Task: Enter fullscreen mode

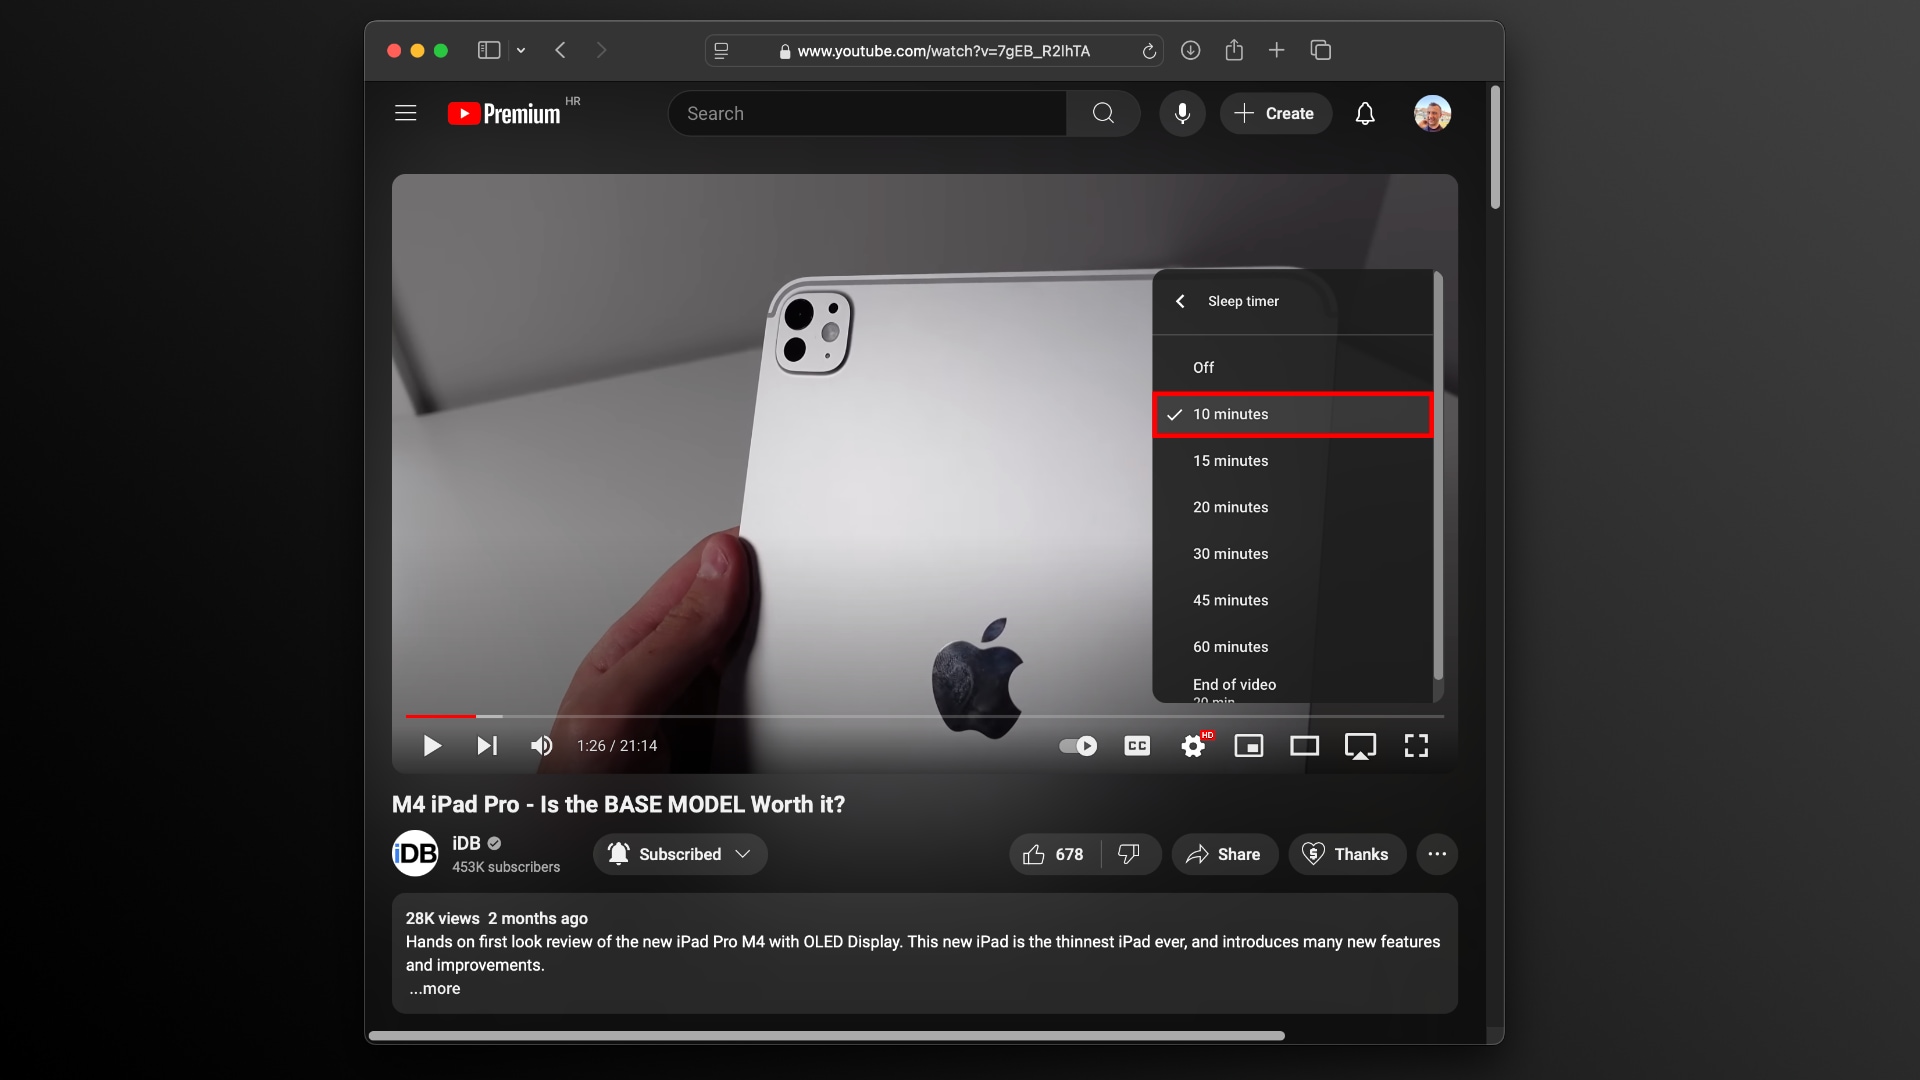Action: click(1416, 746)
